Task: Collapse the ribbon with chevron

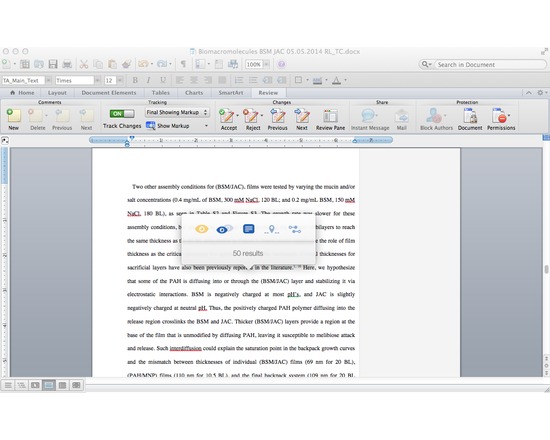Action: 528,93
